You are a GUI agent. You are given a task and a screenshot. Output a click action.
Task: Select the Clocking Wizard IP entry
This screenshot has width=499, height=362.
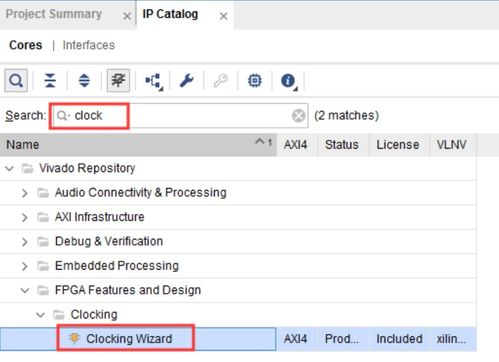coord(129,339)
